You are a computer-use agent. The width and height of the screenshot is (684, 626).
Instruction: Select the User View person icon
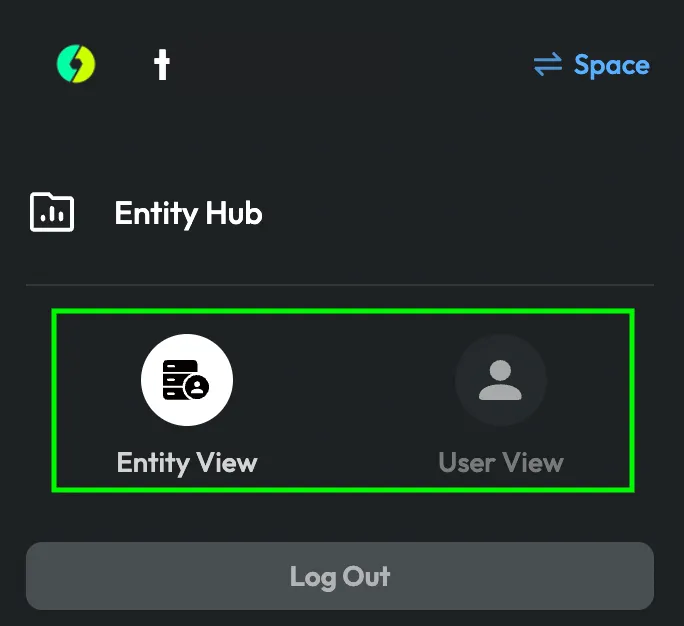(500, 380)
